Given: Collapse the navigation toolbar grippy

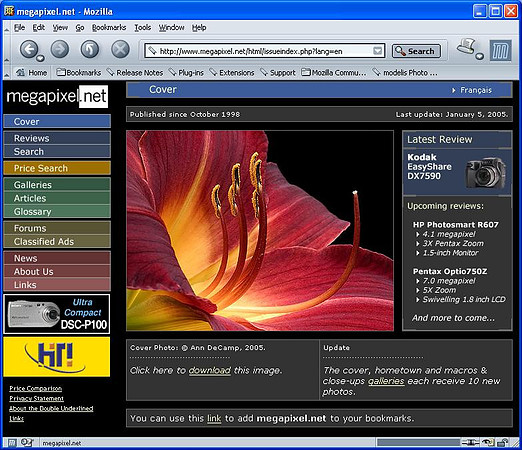Looking at the screenshot, I should point(6,50).
